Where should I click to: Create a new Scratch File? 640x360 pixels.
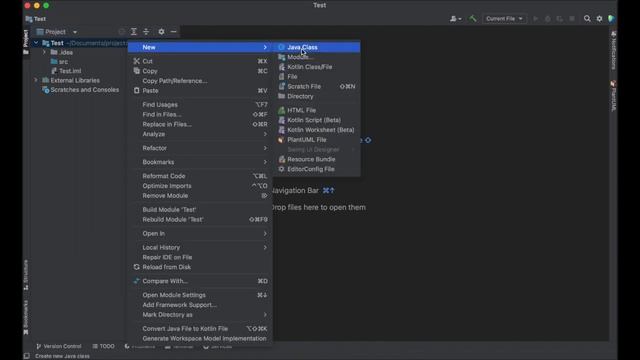point(316,87)
